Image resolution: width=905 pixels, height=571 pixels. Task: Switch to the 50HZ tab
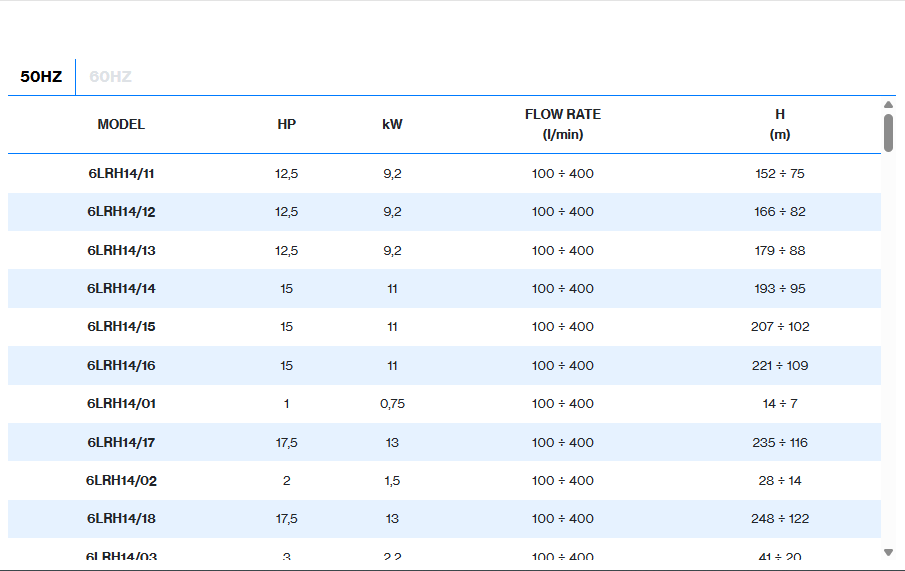(41, 77)
